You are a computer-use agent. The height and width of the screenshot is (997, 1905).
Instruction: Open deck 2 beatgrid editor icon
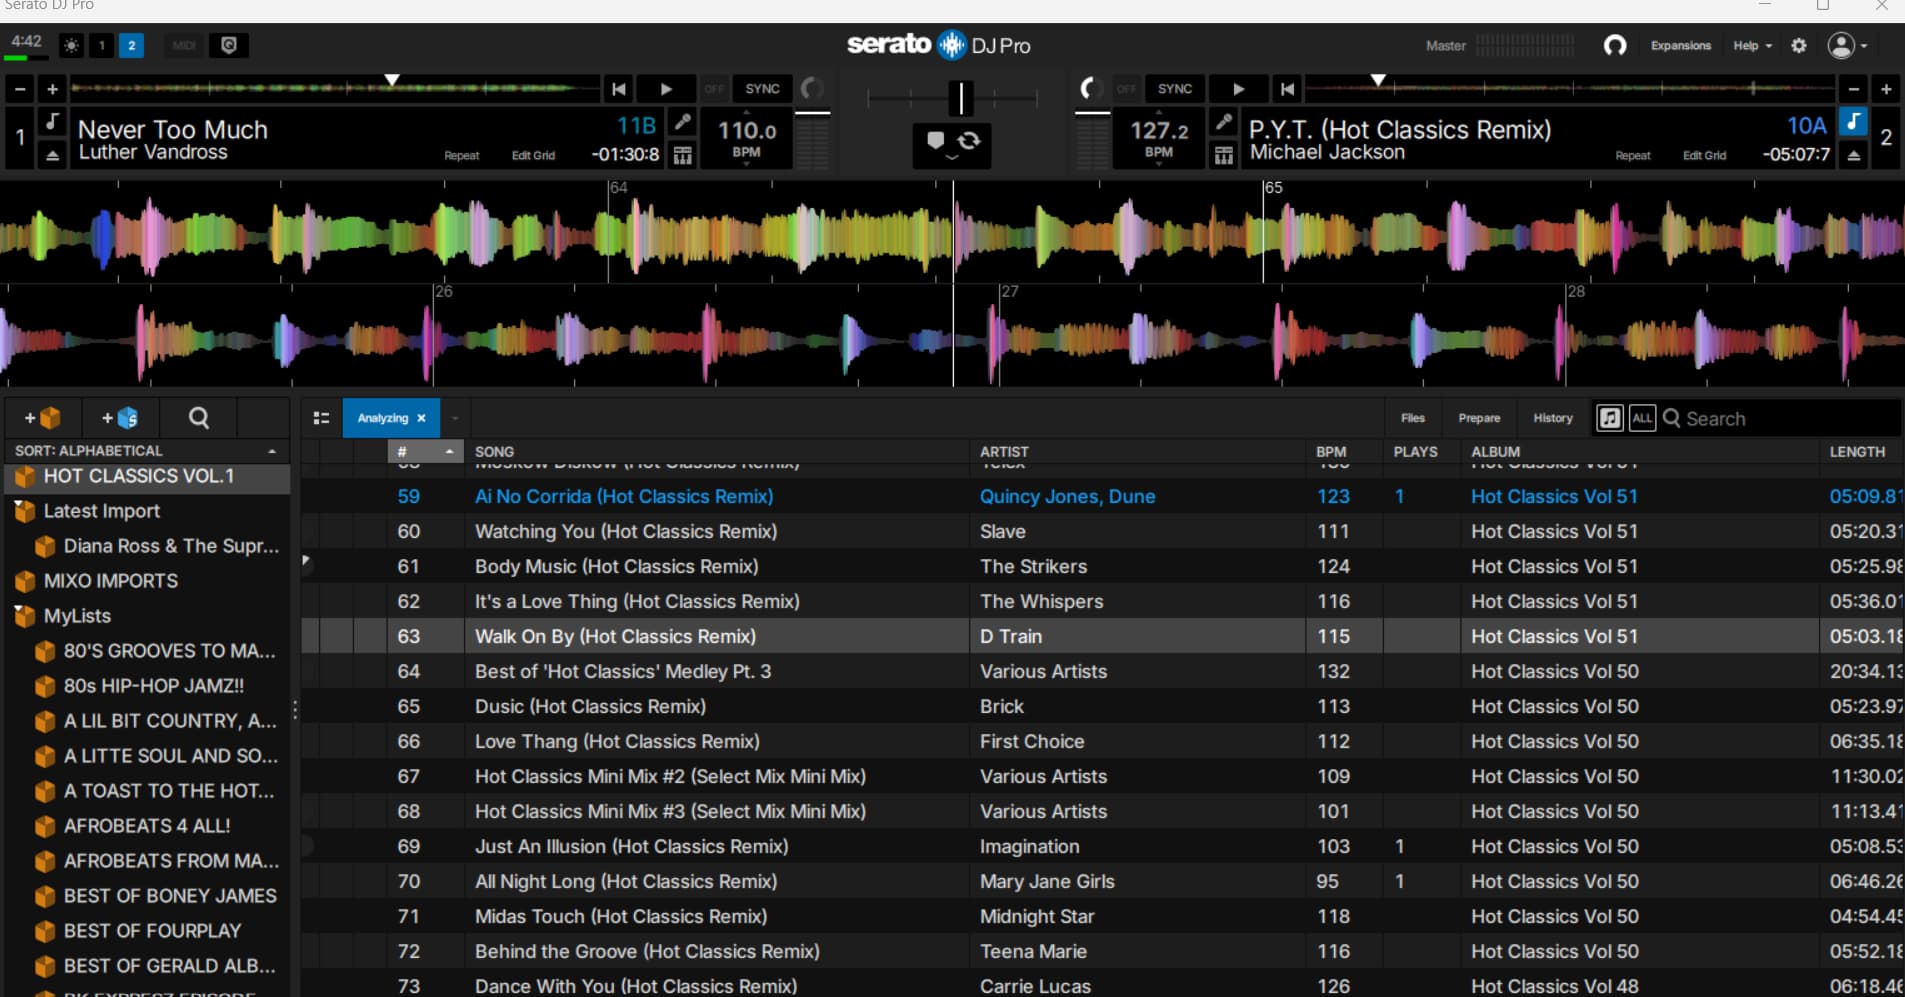(1223, 155)
